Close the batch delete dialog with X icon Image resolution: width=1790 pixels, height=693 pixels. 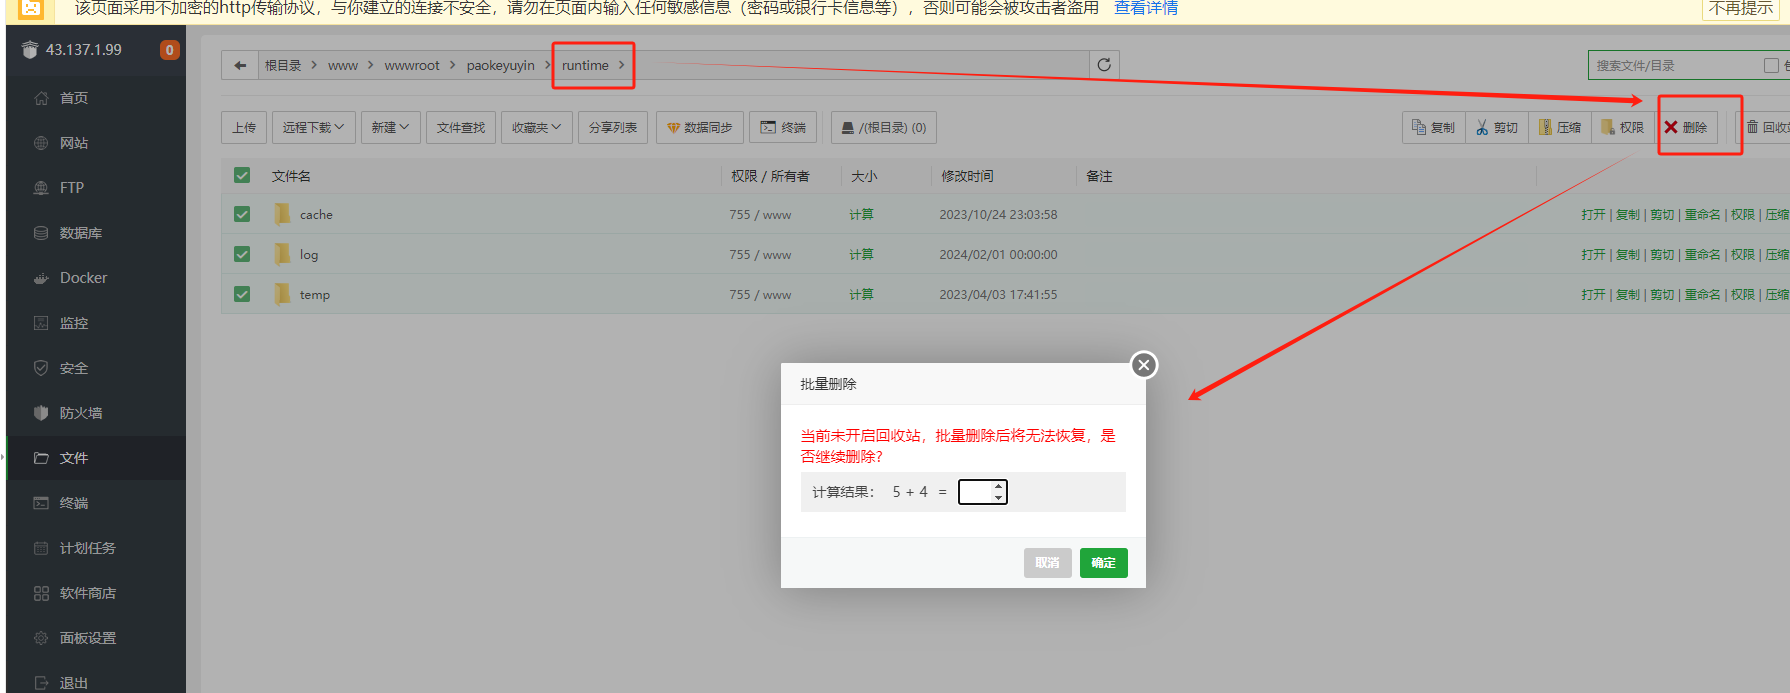(x=1144, y=365)
